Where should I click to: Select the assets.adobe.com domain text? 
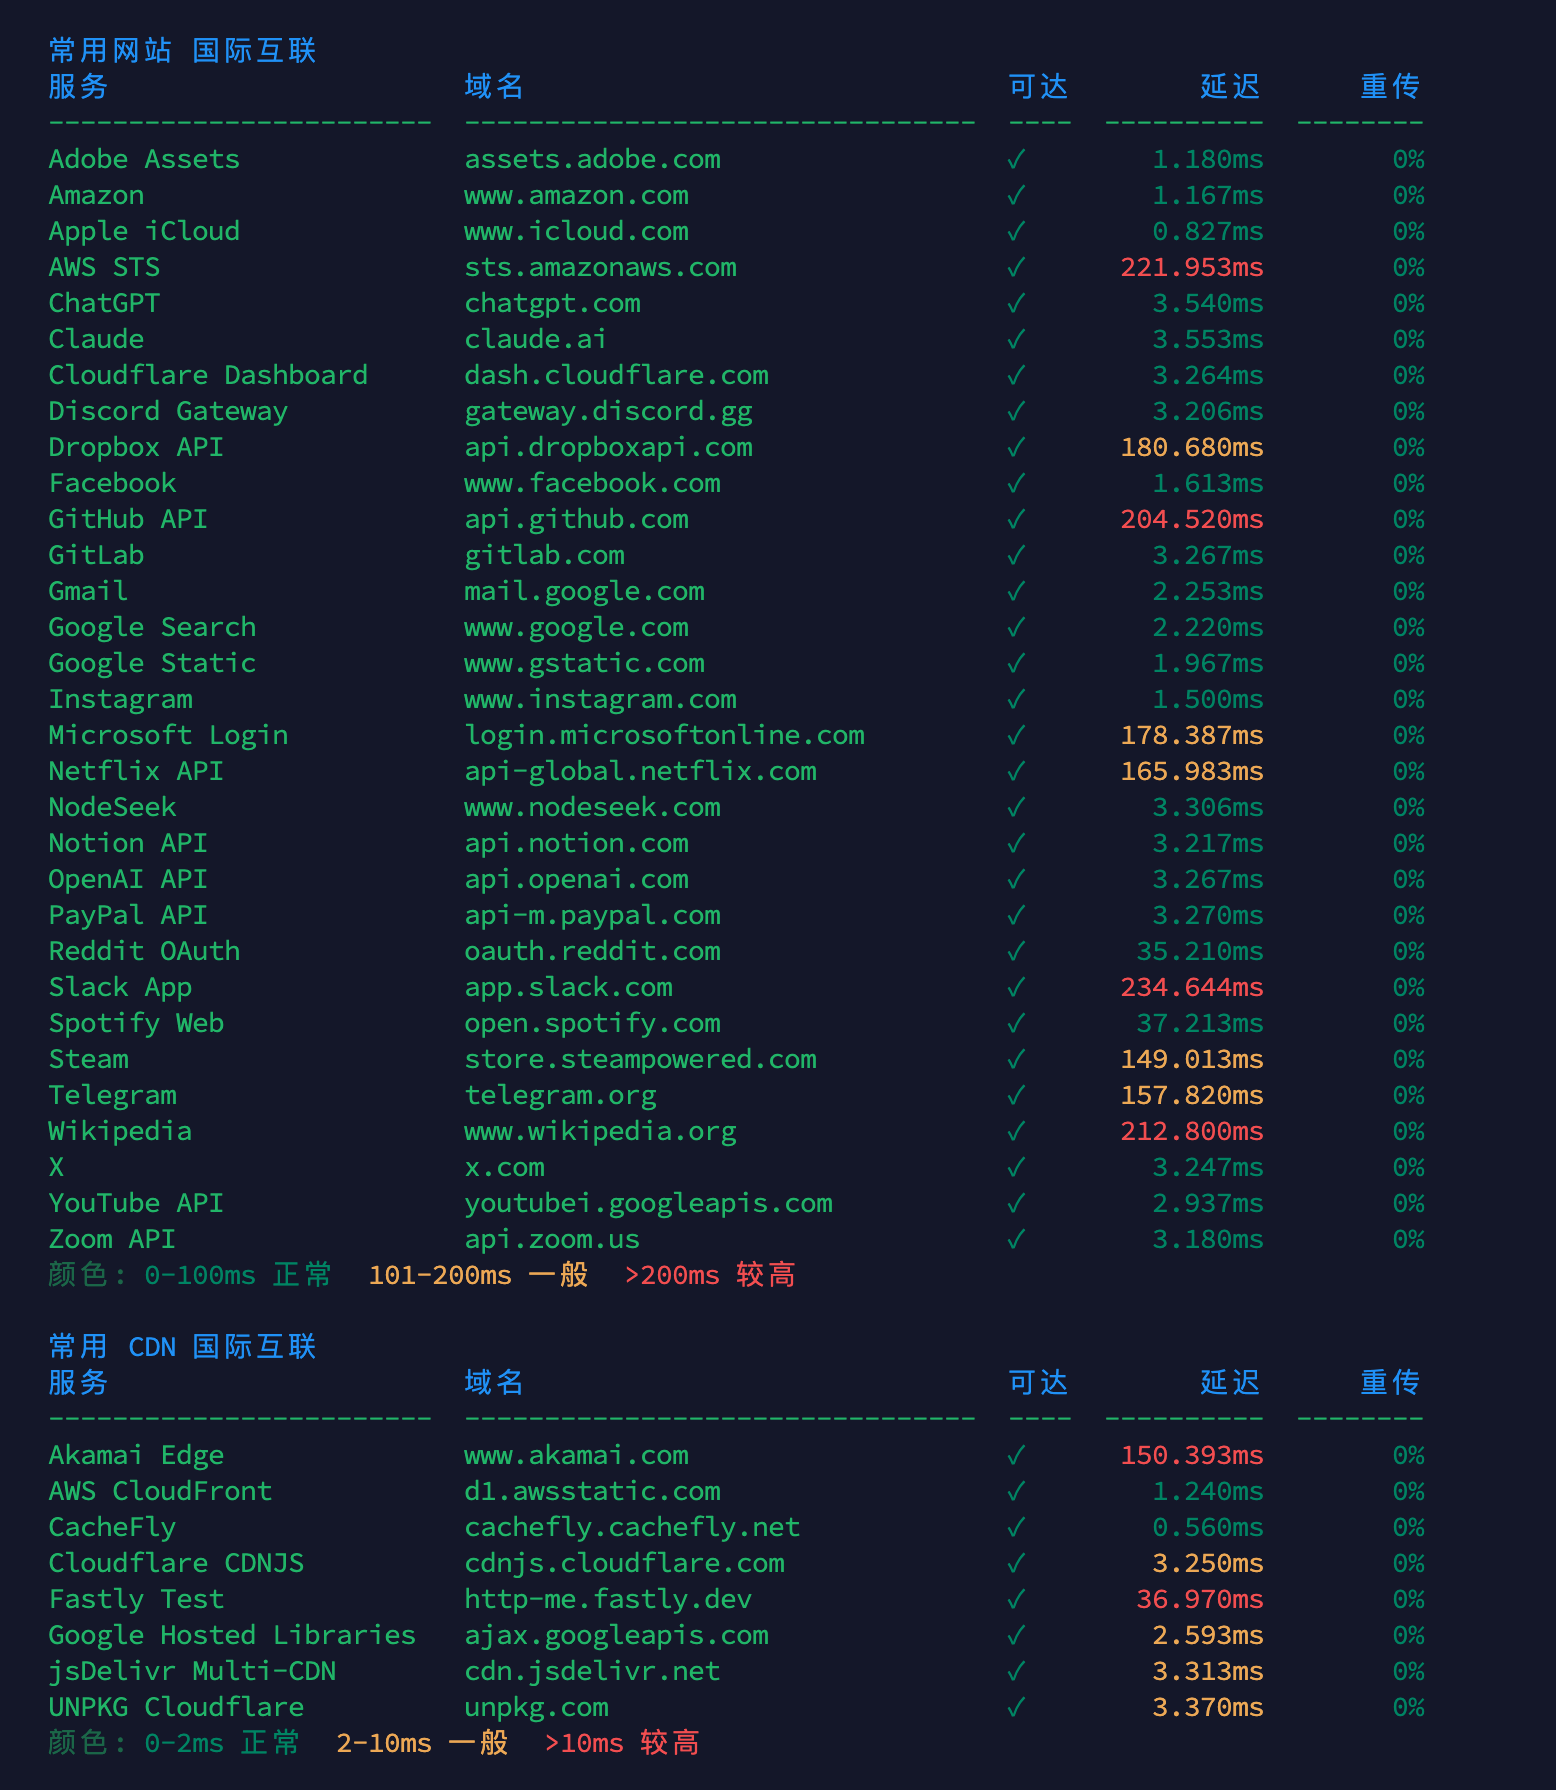tap(592, 159)
